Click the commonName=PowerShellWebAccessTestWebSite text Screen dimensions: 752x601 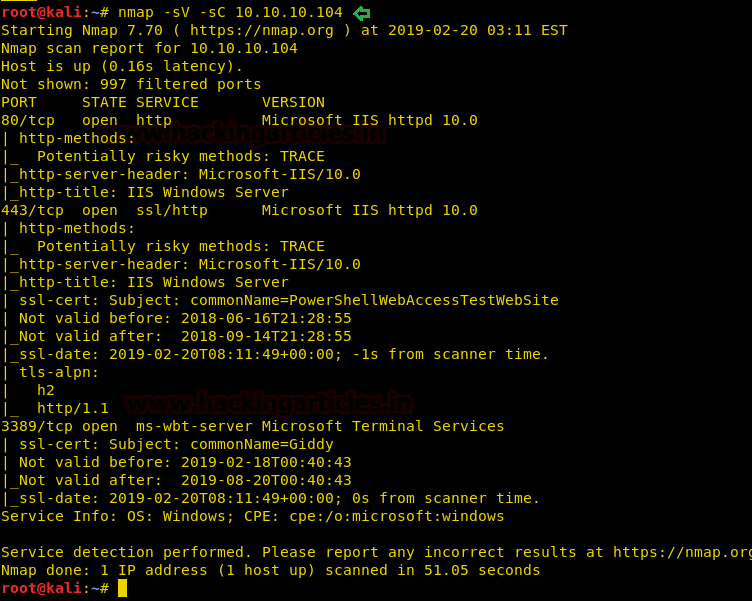(375, 300)
